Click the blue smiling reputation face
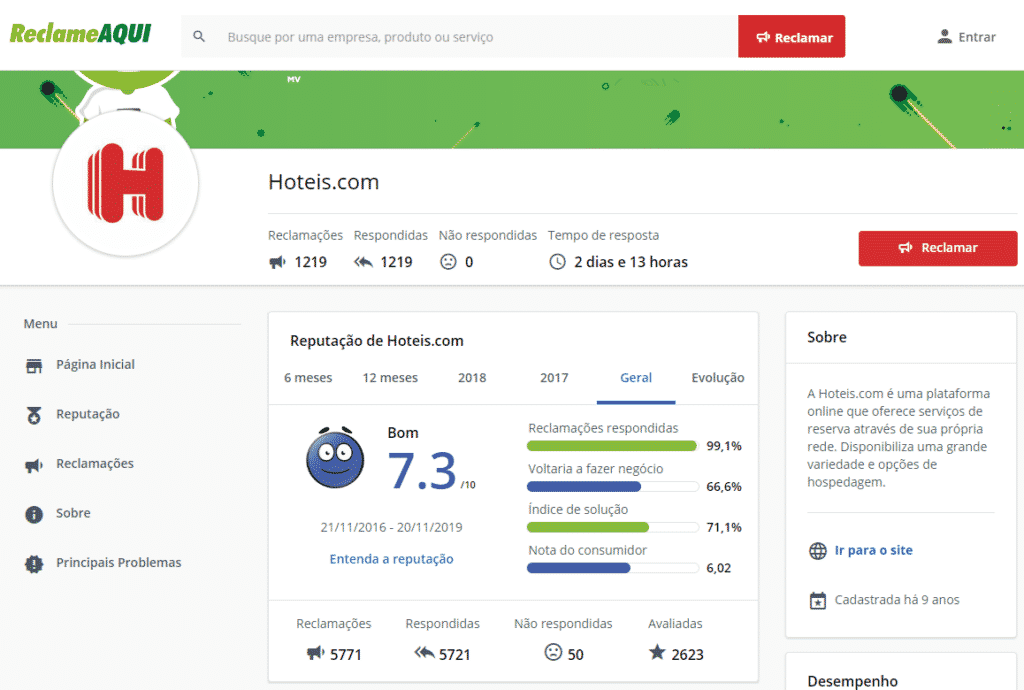The width and height of the screenshot is (1024, 690). [335, 457]
